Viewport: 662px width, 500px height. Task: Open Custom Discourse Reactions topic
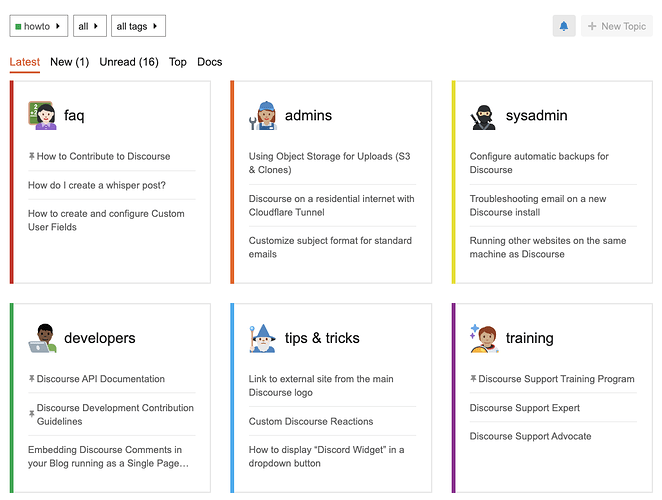click(x=311, y=421)
